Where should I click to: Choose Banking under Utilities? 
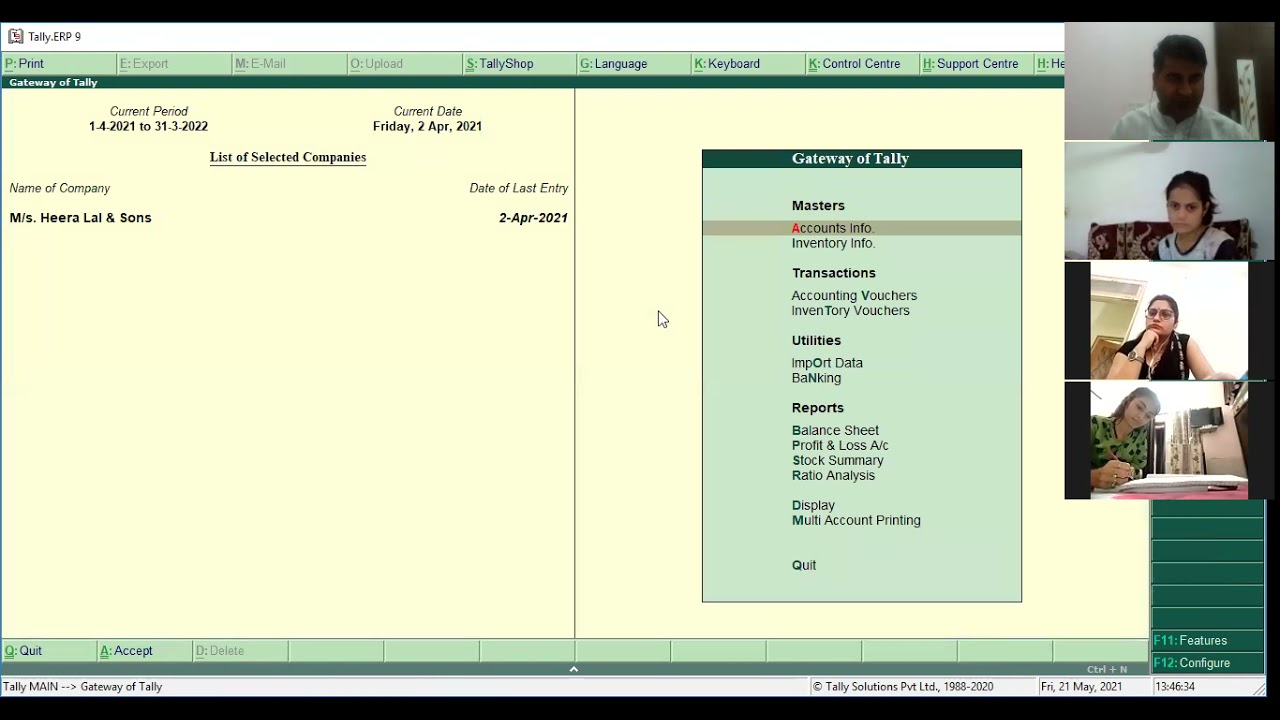click(816, 378)
